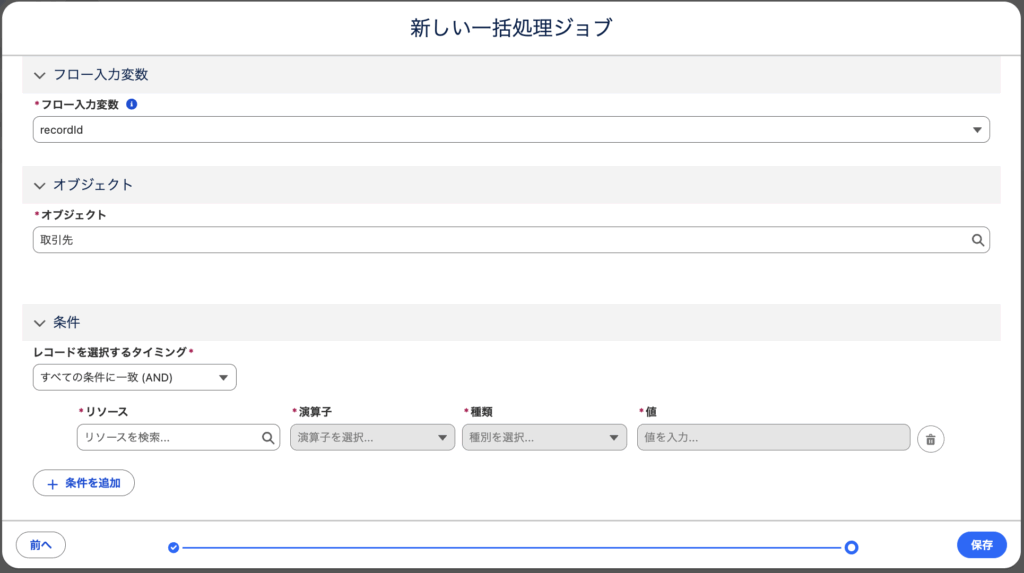Click the リソース search input field
The image size is (1024, 573).
tap(168, 437)
